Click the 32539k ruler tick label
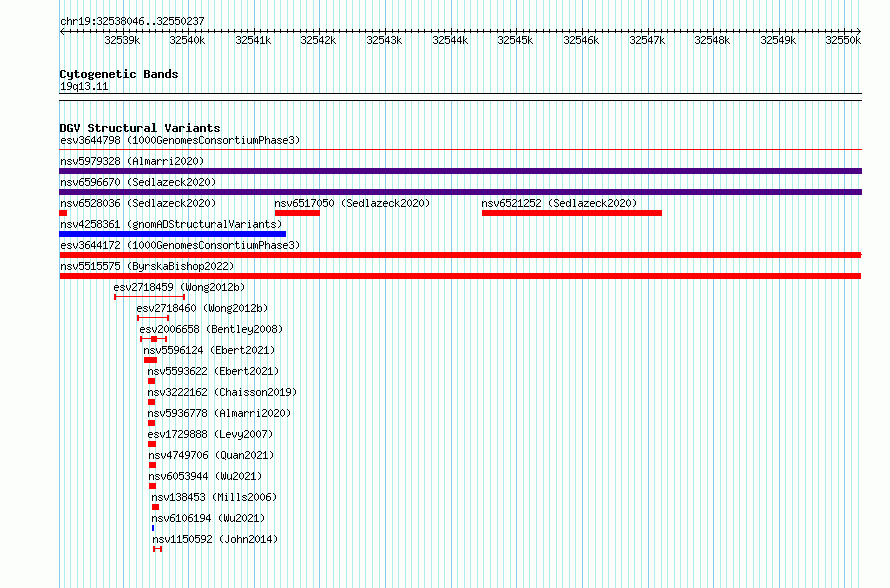The image size is (890, 588). click(x=123, y=40)
